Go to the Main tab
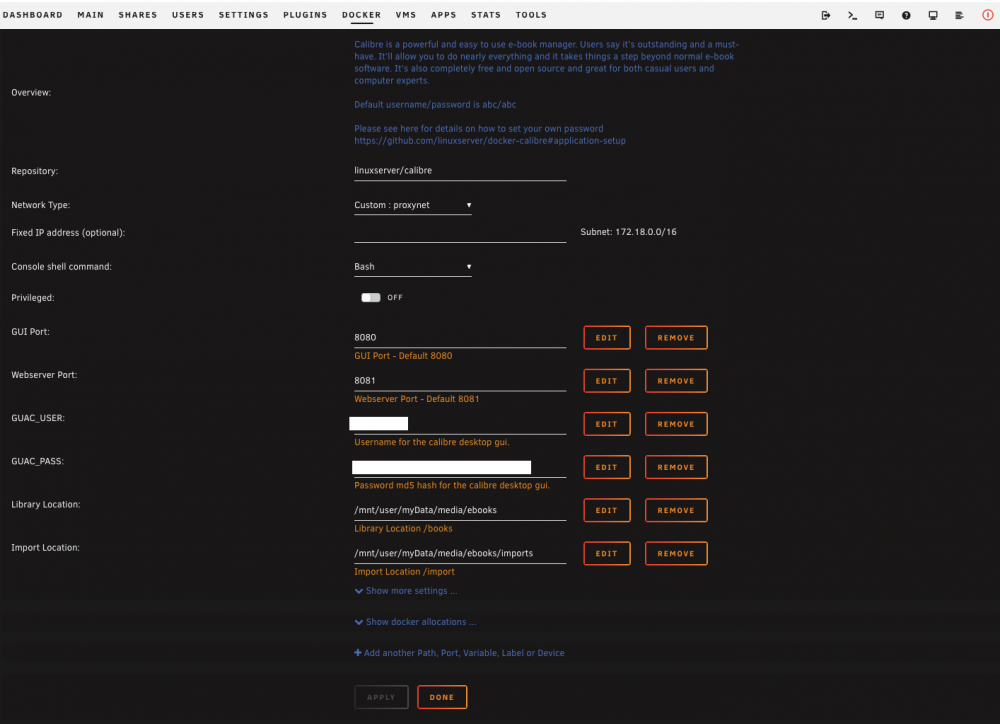 click(x=91, y=15)
